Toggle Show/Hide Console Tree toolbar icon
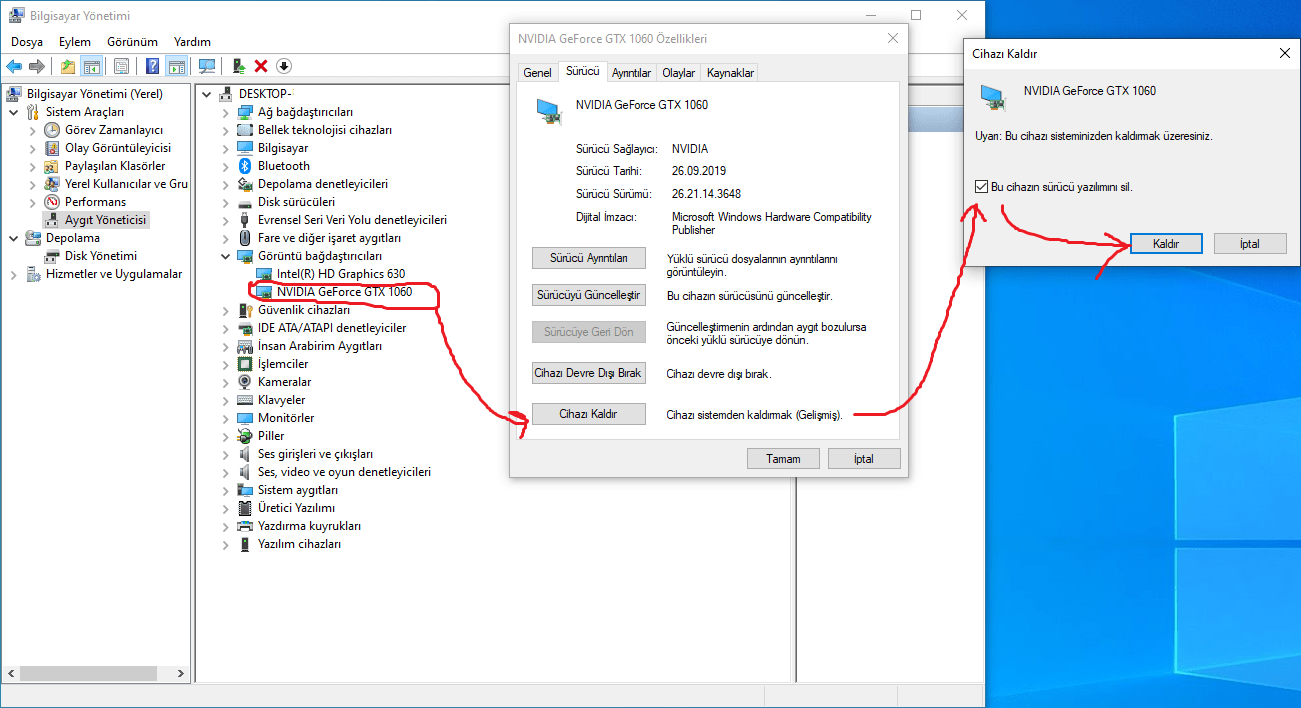This screenshot has width=1301, height=708. (x=91, y=66)
